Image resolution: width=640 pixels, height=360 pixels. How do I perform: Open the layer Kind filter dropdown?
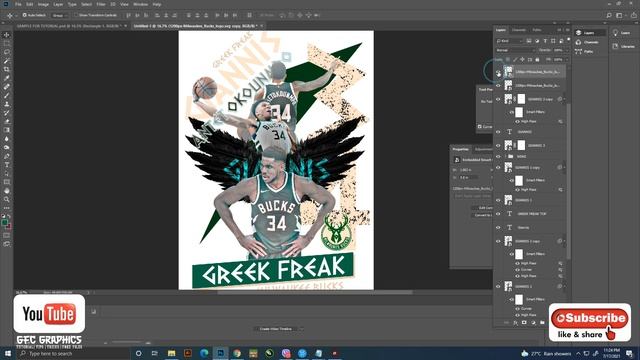(509, 41)
